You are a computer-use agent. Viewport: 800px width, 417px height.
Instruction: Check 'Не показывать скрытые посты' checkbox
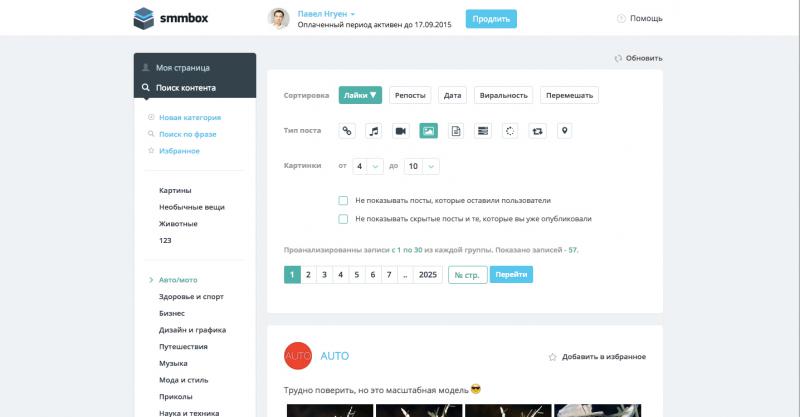click(343, 219)
